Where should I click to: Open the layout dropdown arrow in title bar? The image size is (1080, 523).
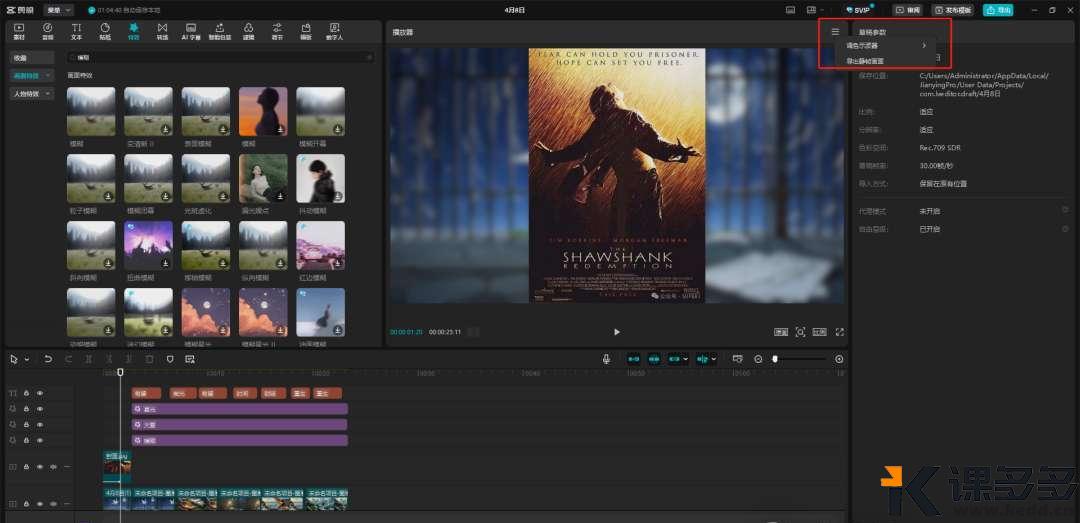point(822,10)
